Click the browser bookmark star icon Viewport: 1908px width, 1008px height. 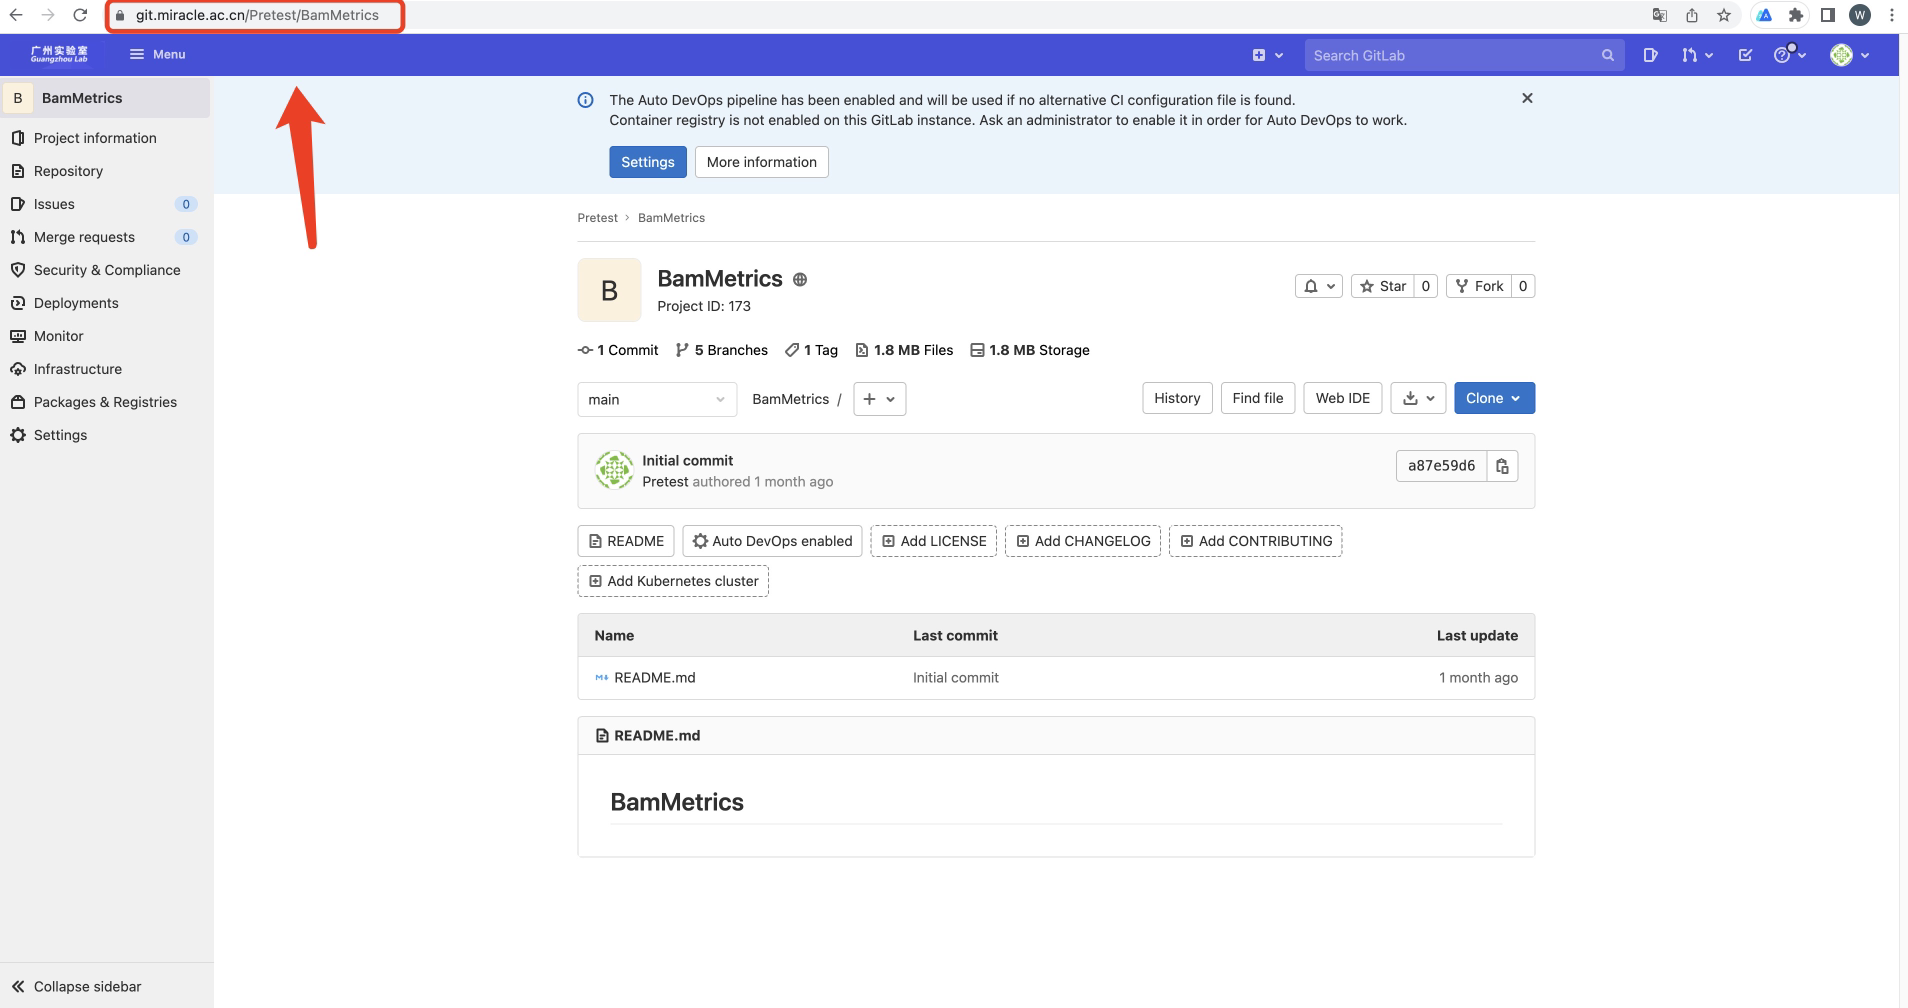pyautogui.click(x=1724, y=15)
